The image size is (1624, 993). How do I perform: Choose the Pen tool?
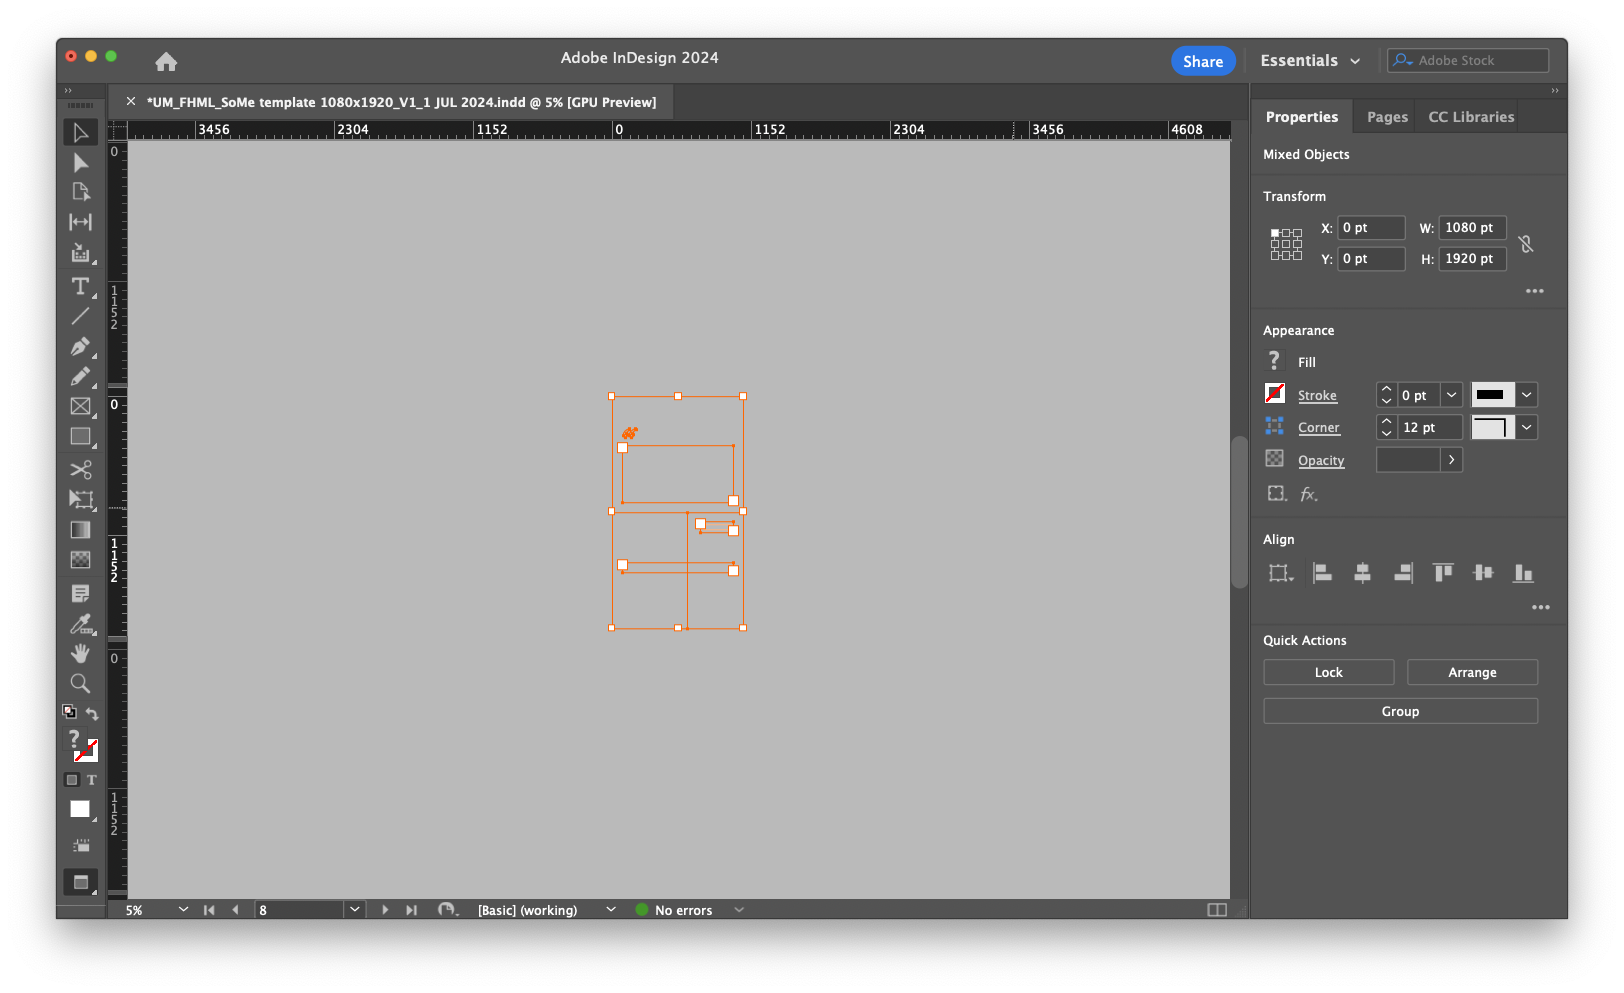click(80, 347)
